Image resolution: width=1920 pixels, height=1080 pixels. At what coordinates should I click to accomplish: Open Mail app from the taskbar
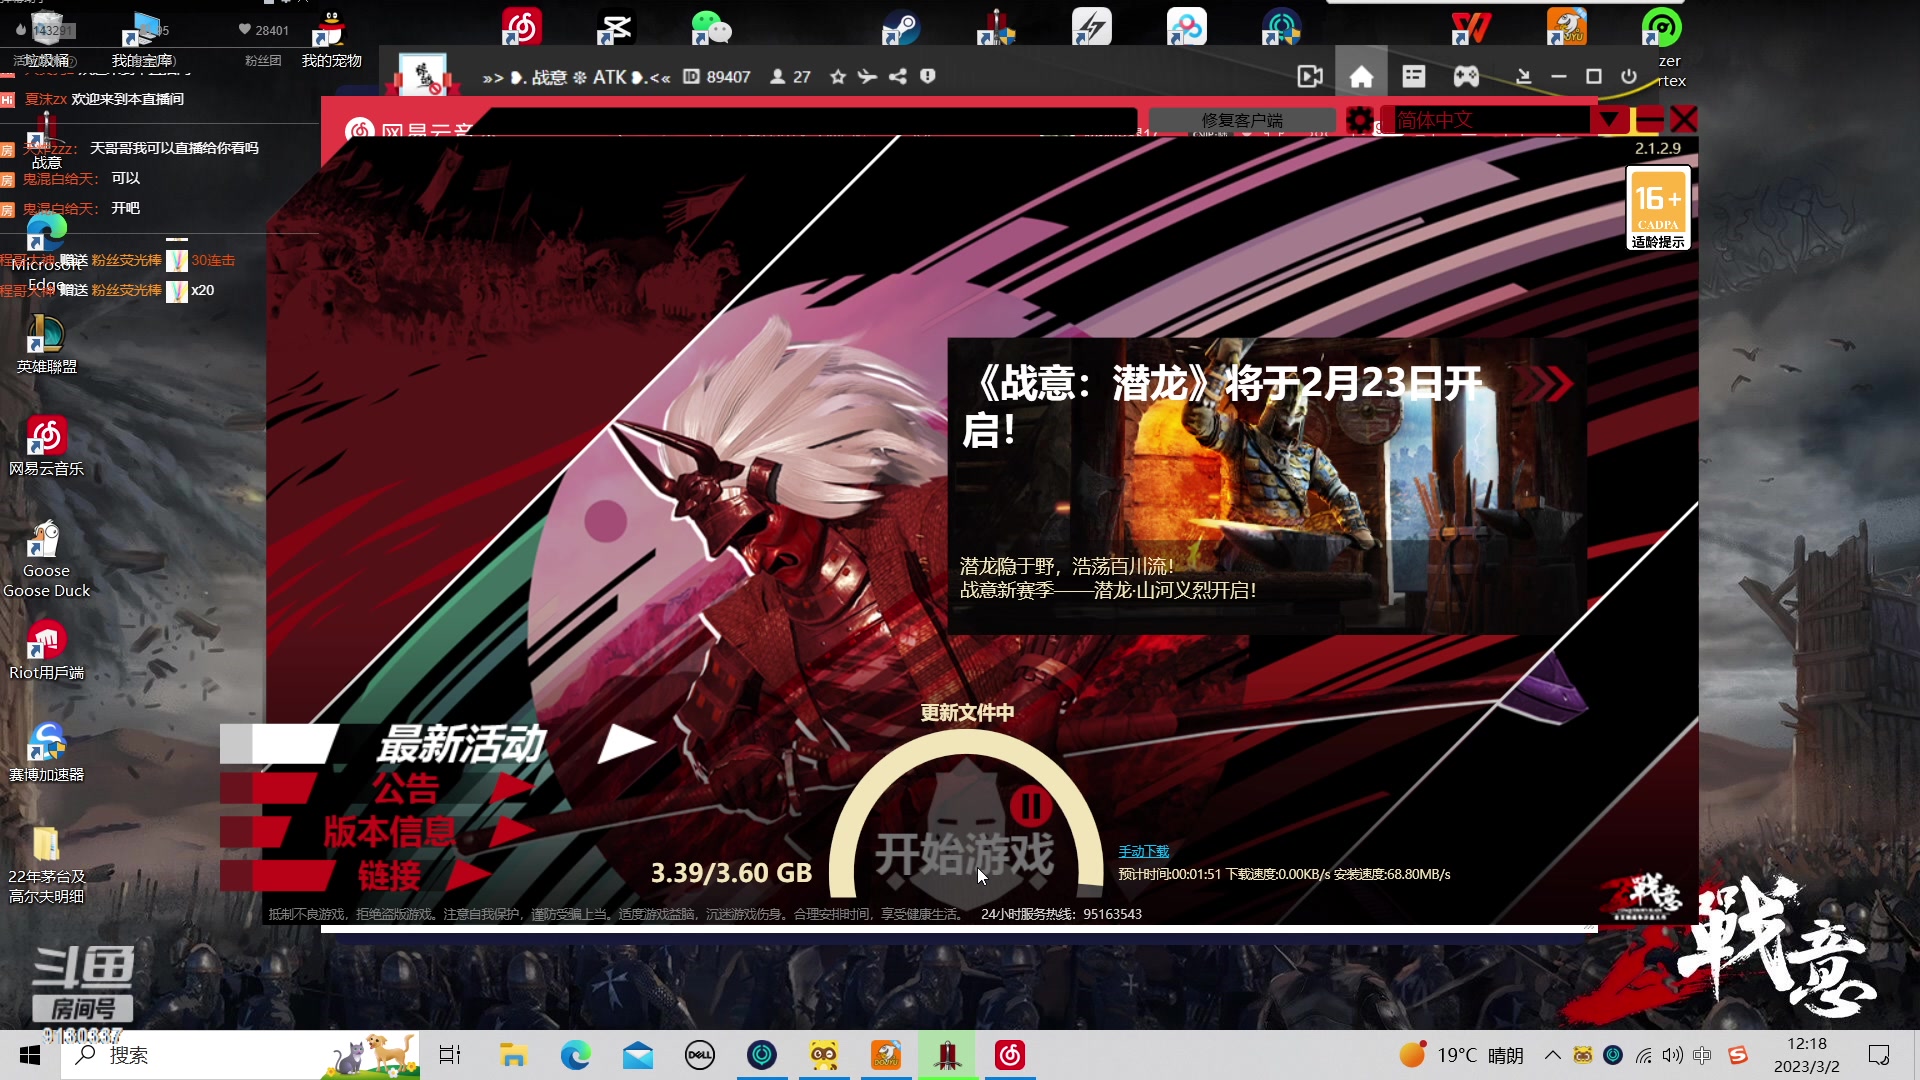click(637, 1055)
